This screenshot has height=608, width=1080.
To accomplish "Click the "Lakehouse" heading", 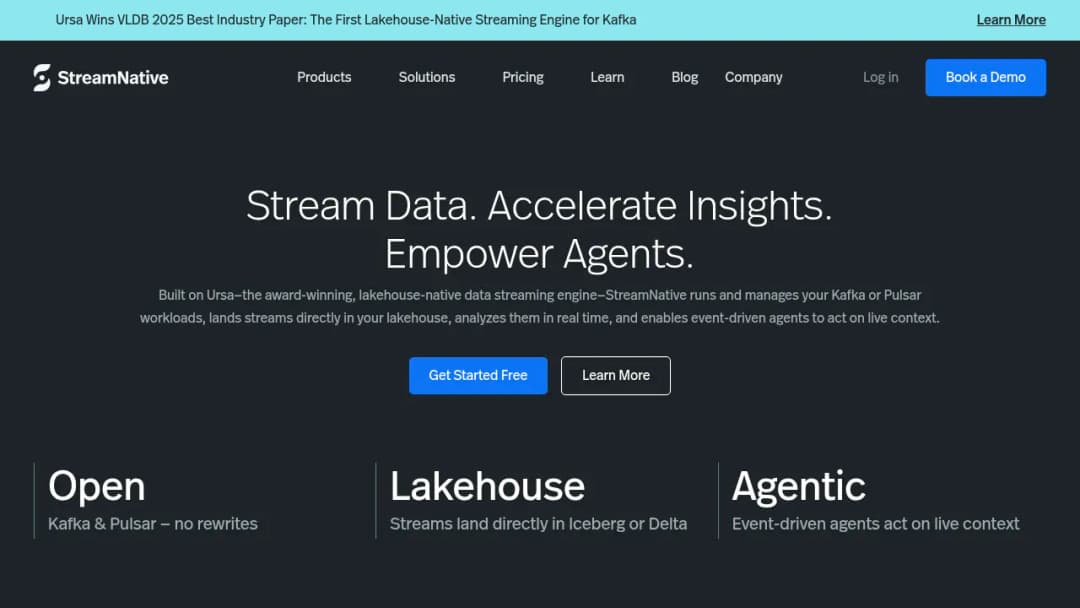I will [x=487, y=486].
